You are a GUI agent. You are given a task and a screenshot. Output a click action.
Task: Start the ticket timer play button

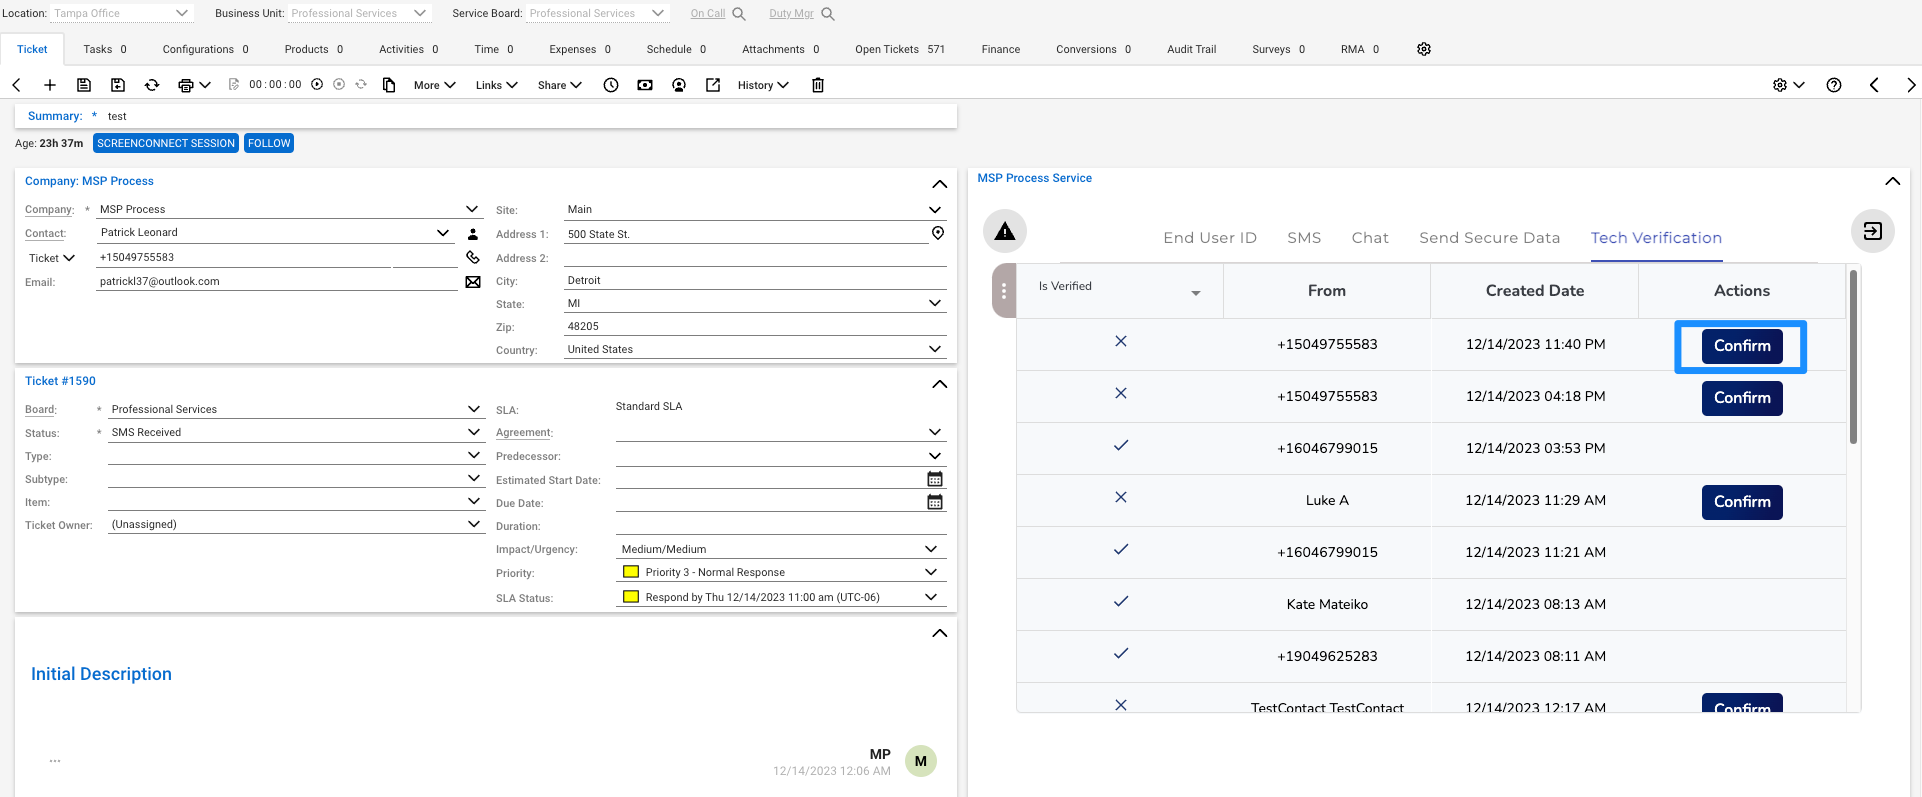tap(317, 85)
